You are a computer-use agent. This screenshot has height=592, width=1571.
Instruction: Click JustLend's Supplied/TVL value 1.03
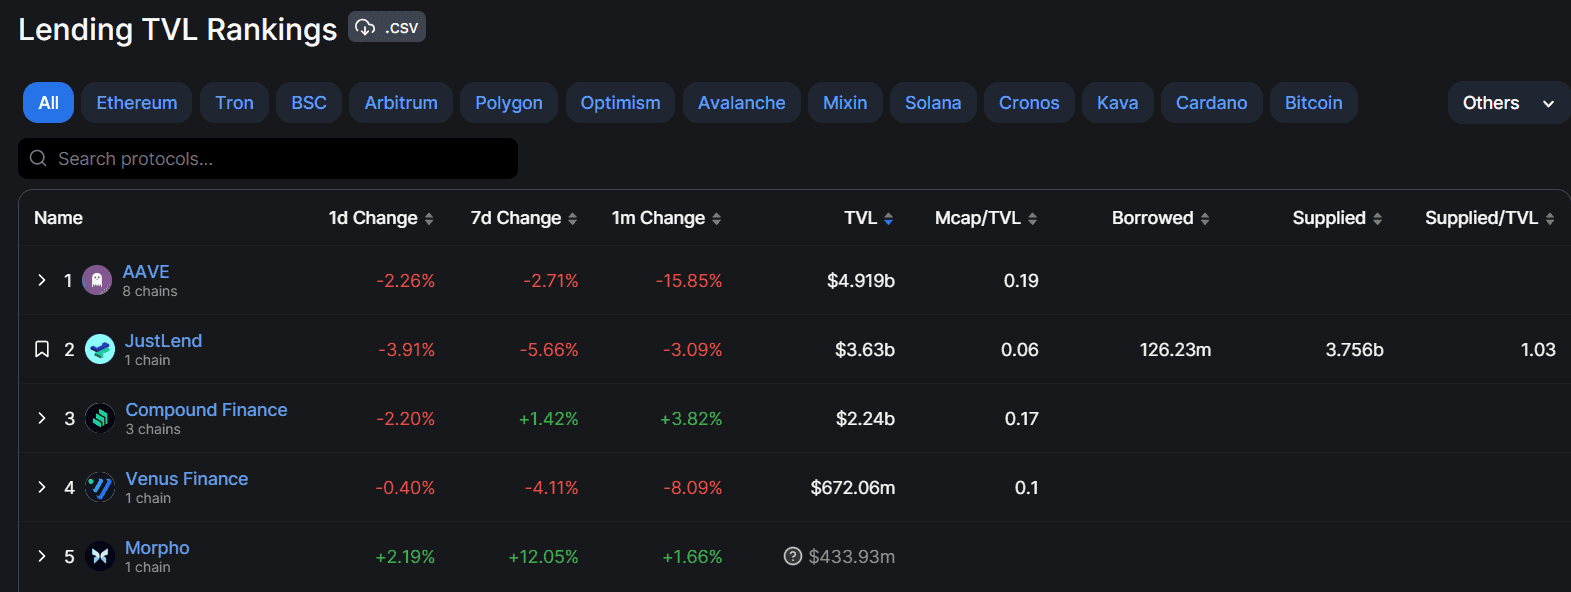pyautogui.click(x=1538, y=350)
